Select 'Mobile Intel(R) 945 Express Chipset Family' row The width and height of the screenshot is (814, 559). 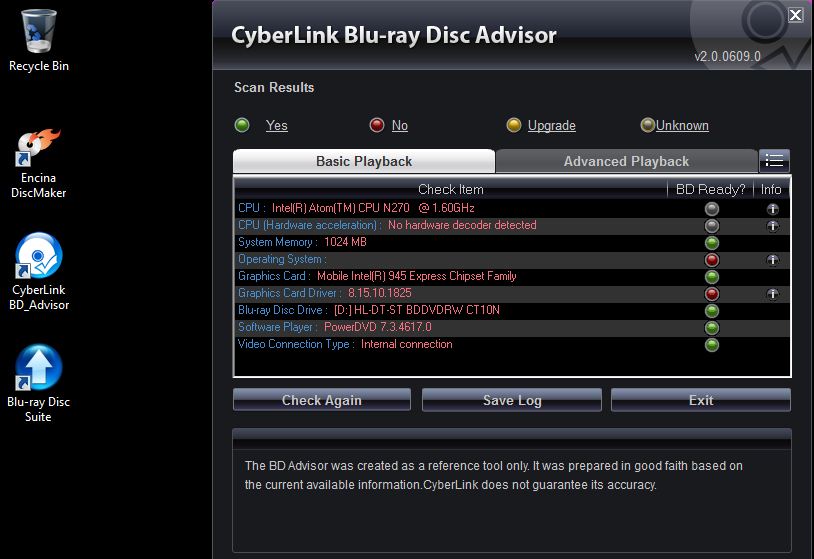coord(512,276)
